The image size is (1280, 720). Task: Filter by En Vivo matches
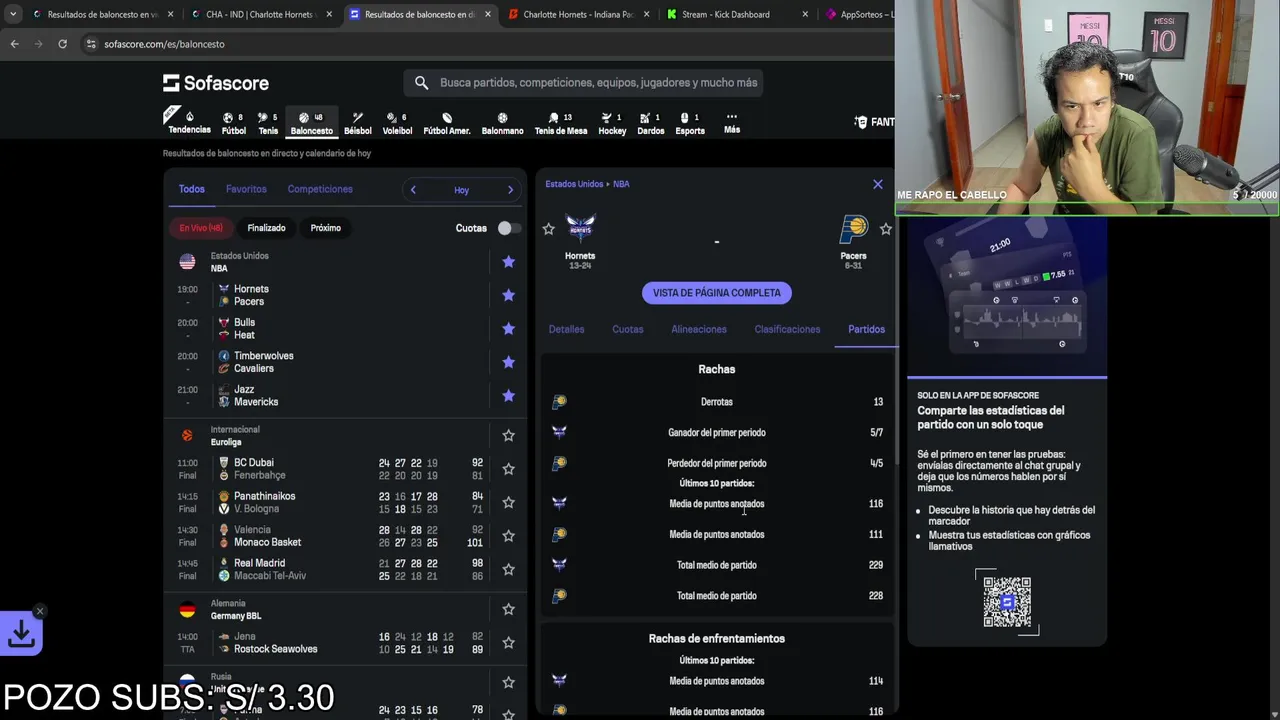tap(201, 228)
